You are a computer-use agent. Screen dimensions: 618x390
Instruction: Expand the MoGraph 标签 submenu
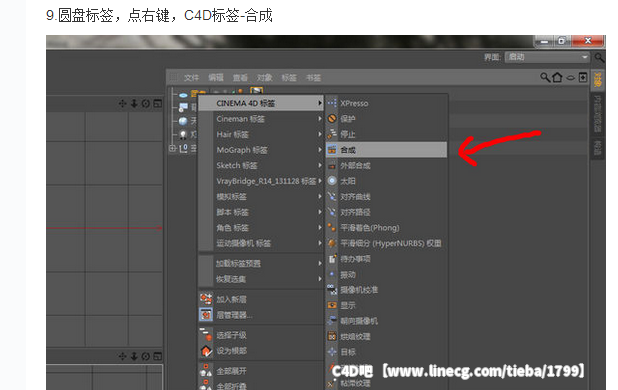pyautogui.click(x=261, y=150)
